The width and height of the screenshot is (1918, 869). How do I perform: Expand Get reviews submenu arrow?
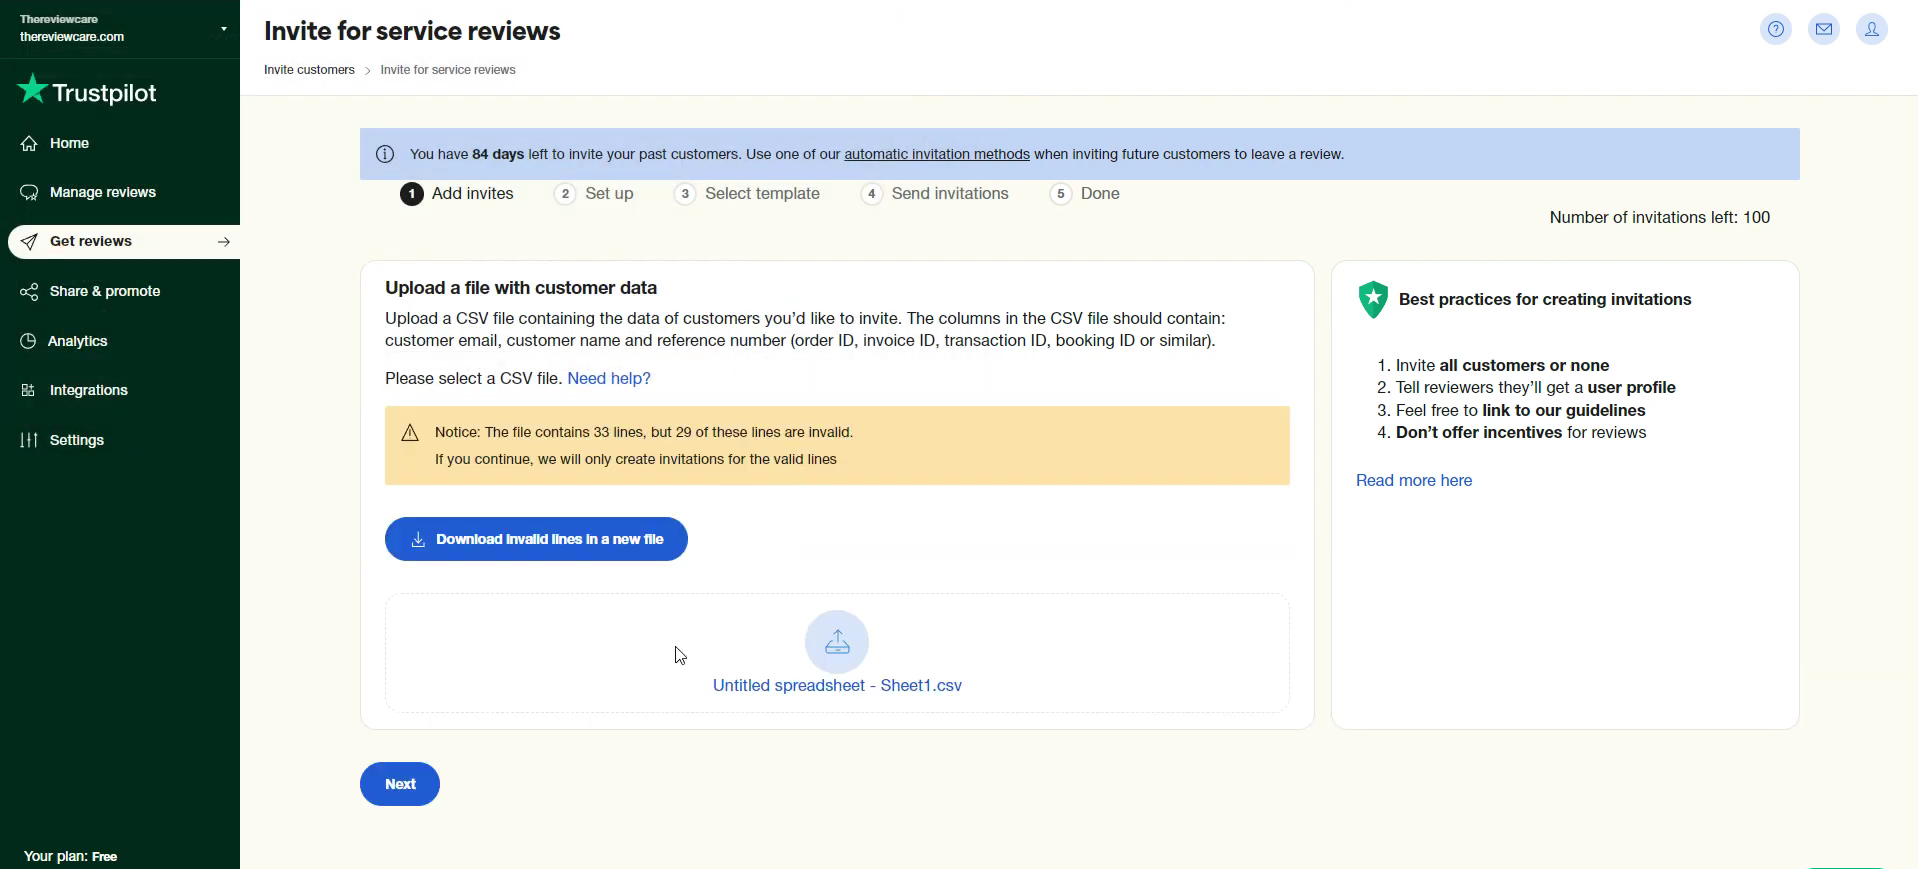224,241
